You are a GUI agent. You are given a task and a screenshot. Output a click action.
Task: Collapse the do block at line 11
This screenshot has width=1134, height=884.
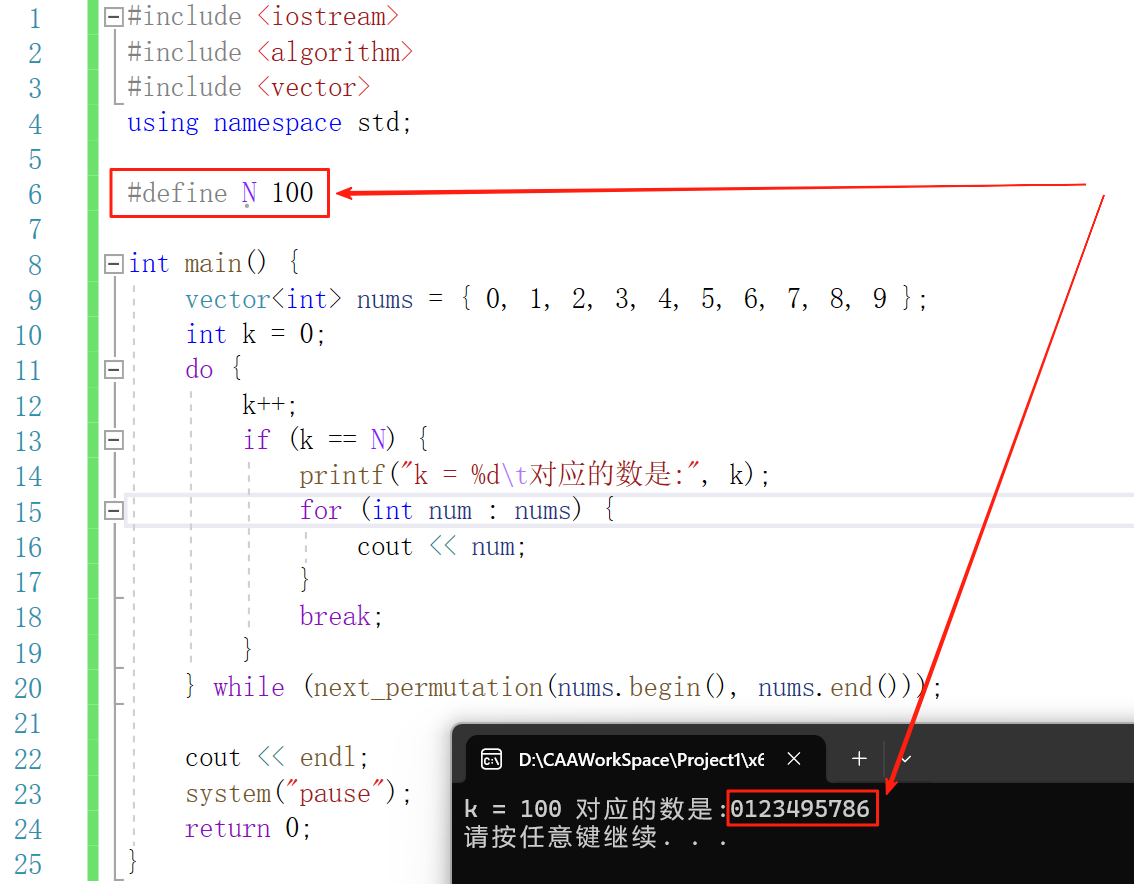click(x=114, y=370)
